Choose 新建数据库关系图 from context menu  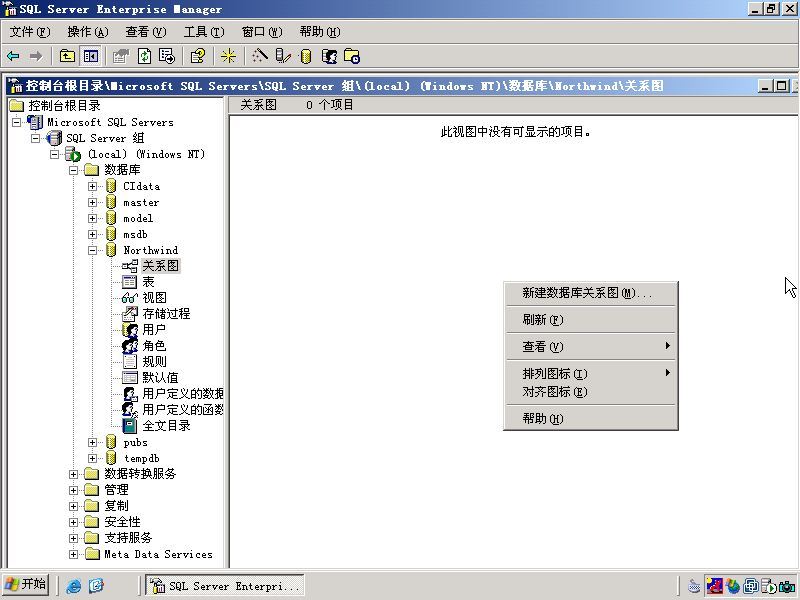tap(590, 293)
